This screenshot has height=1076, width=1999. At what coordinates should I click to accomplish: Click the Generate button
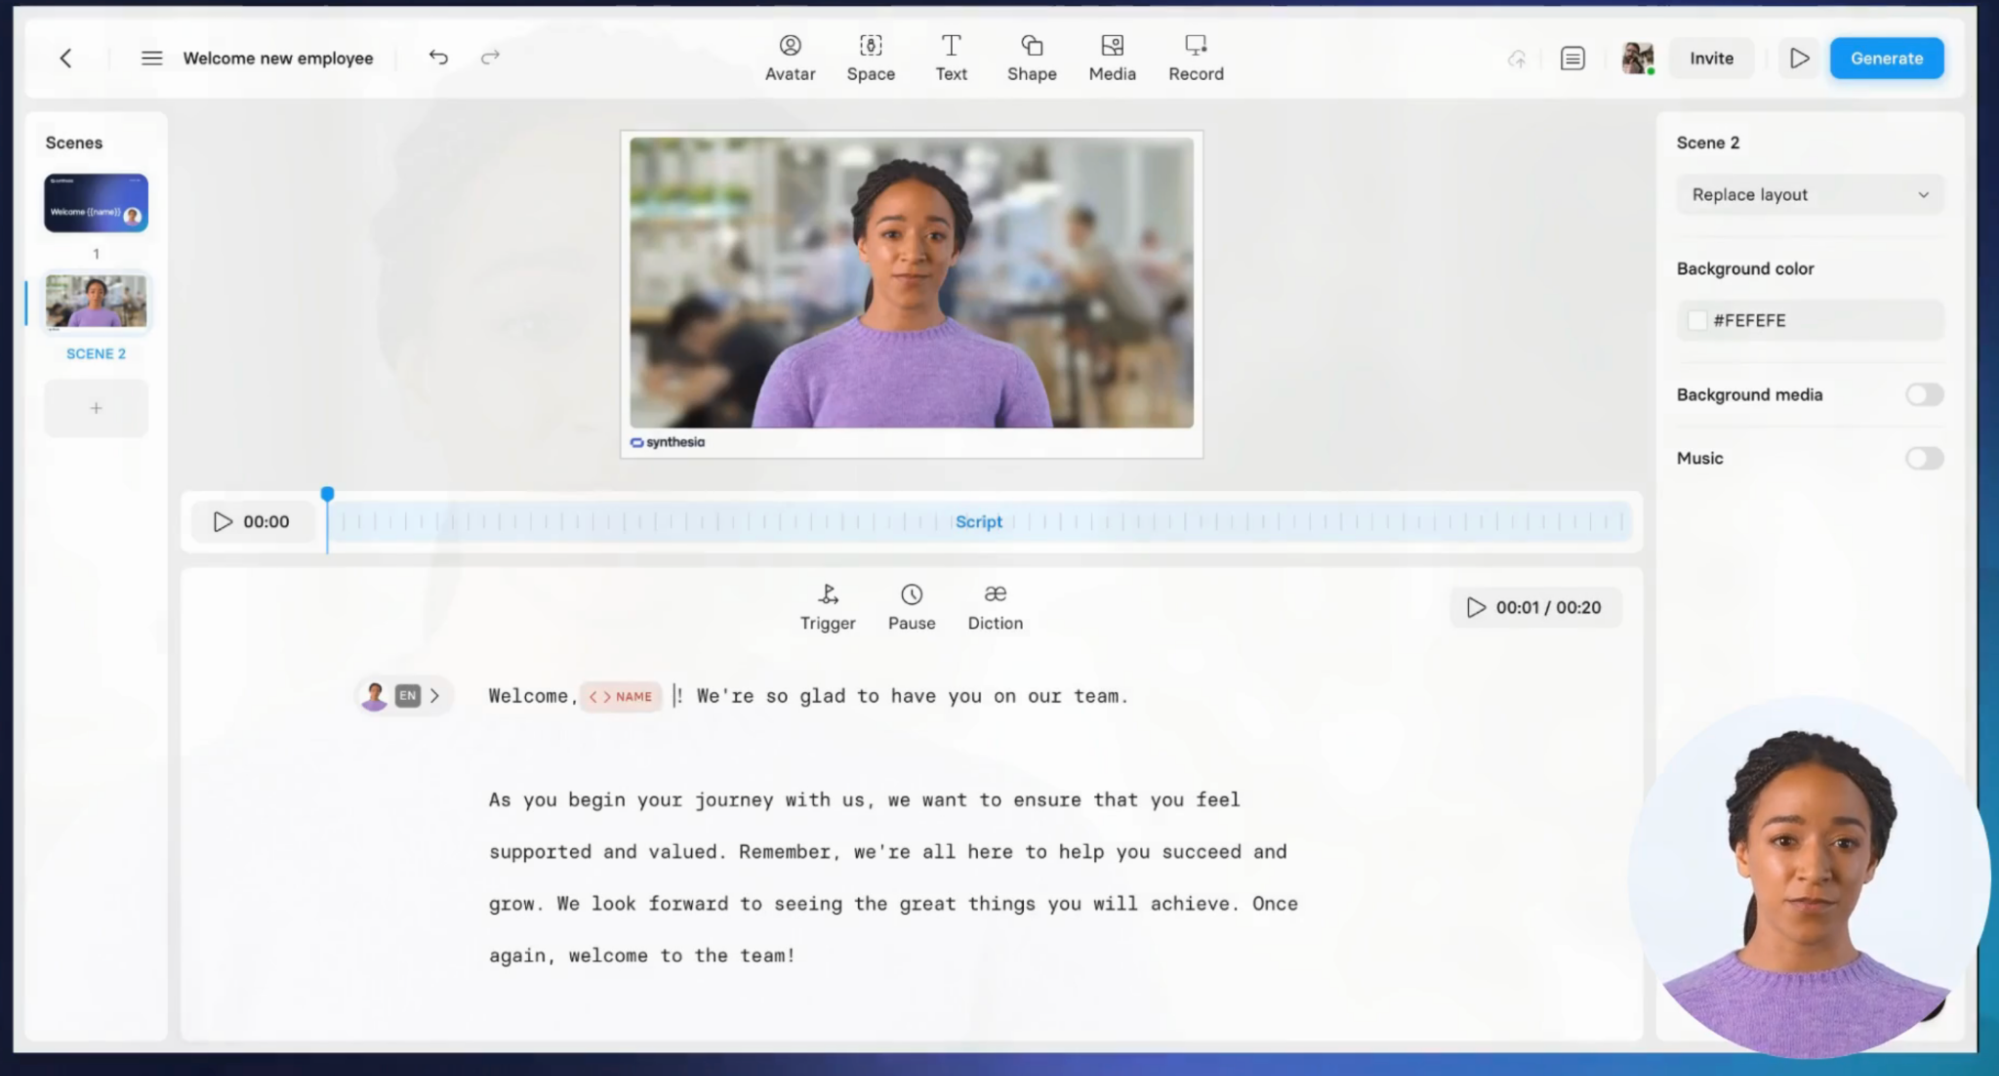1886,58
